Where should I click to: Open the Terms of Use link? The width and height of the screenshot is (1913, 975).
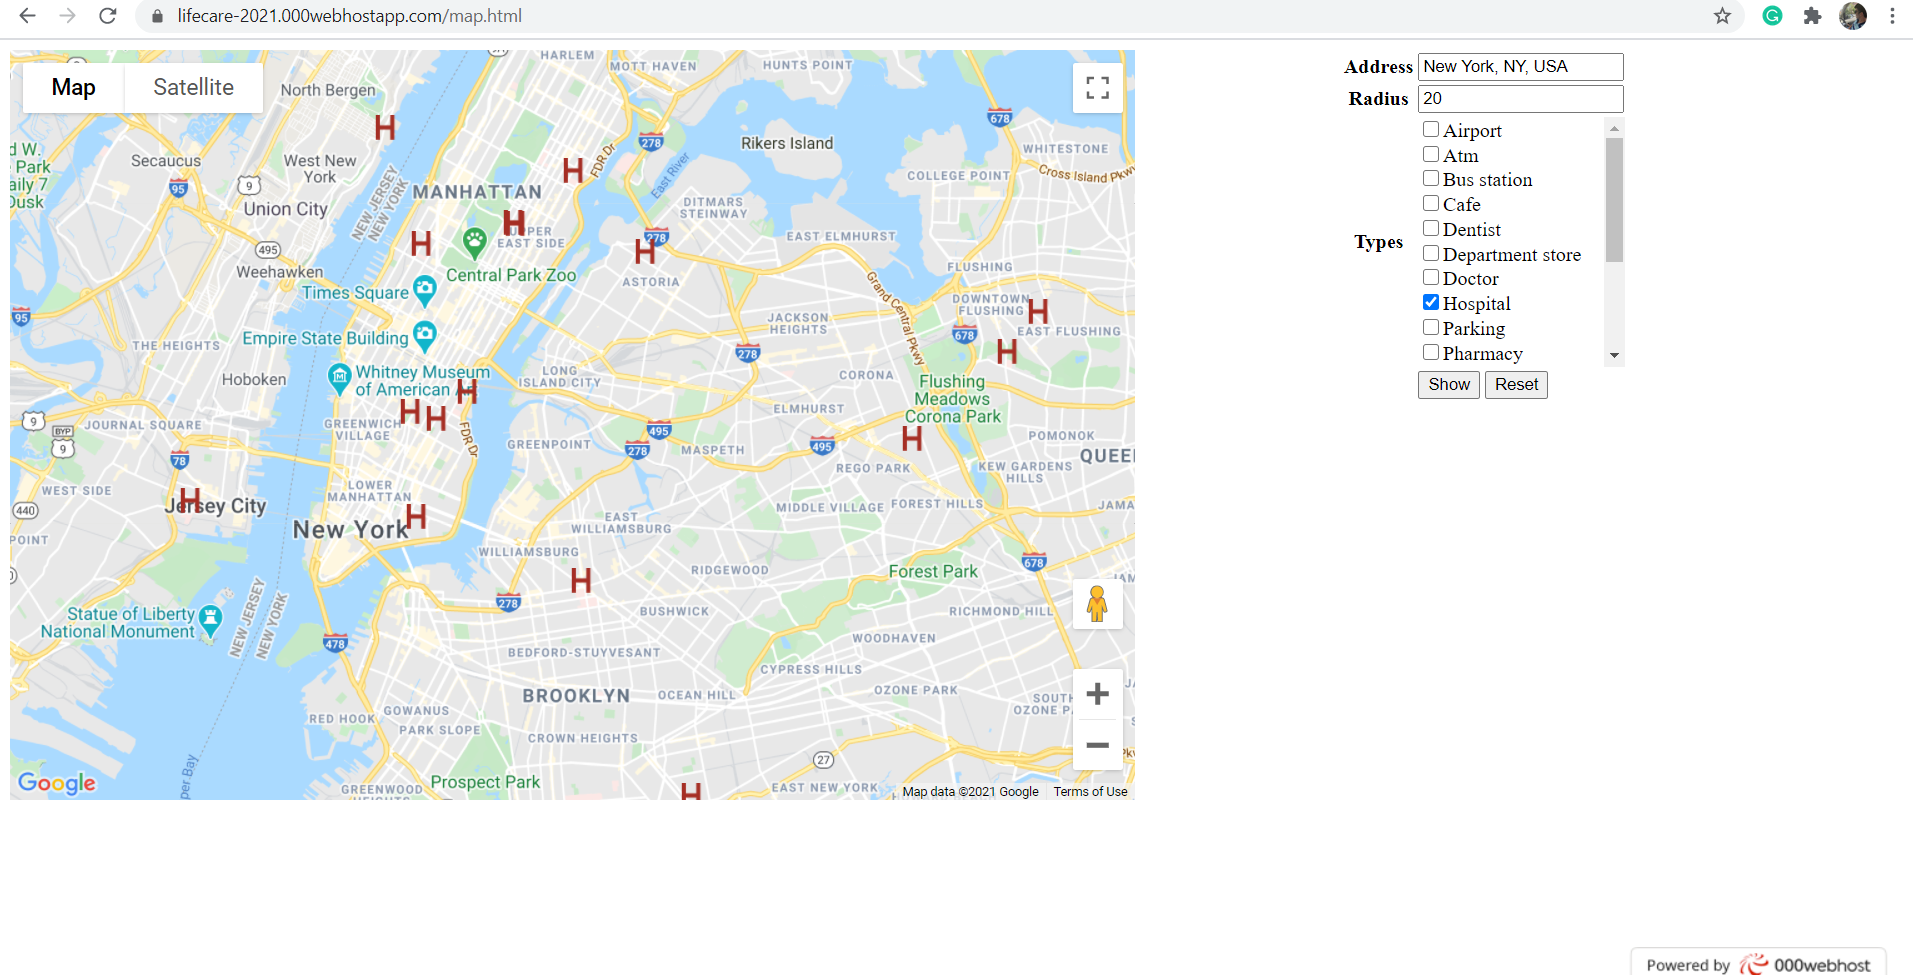pos(1090,792)
